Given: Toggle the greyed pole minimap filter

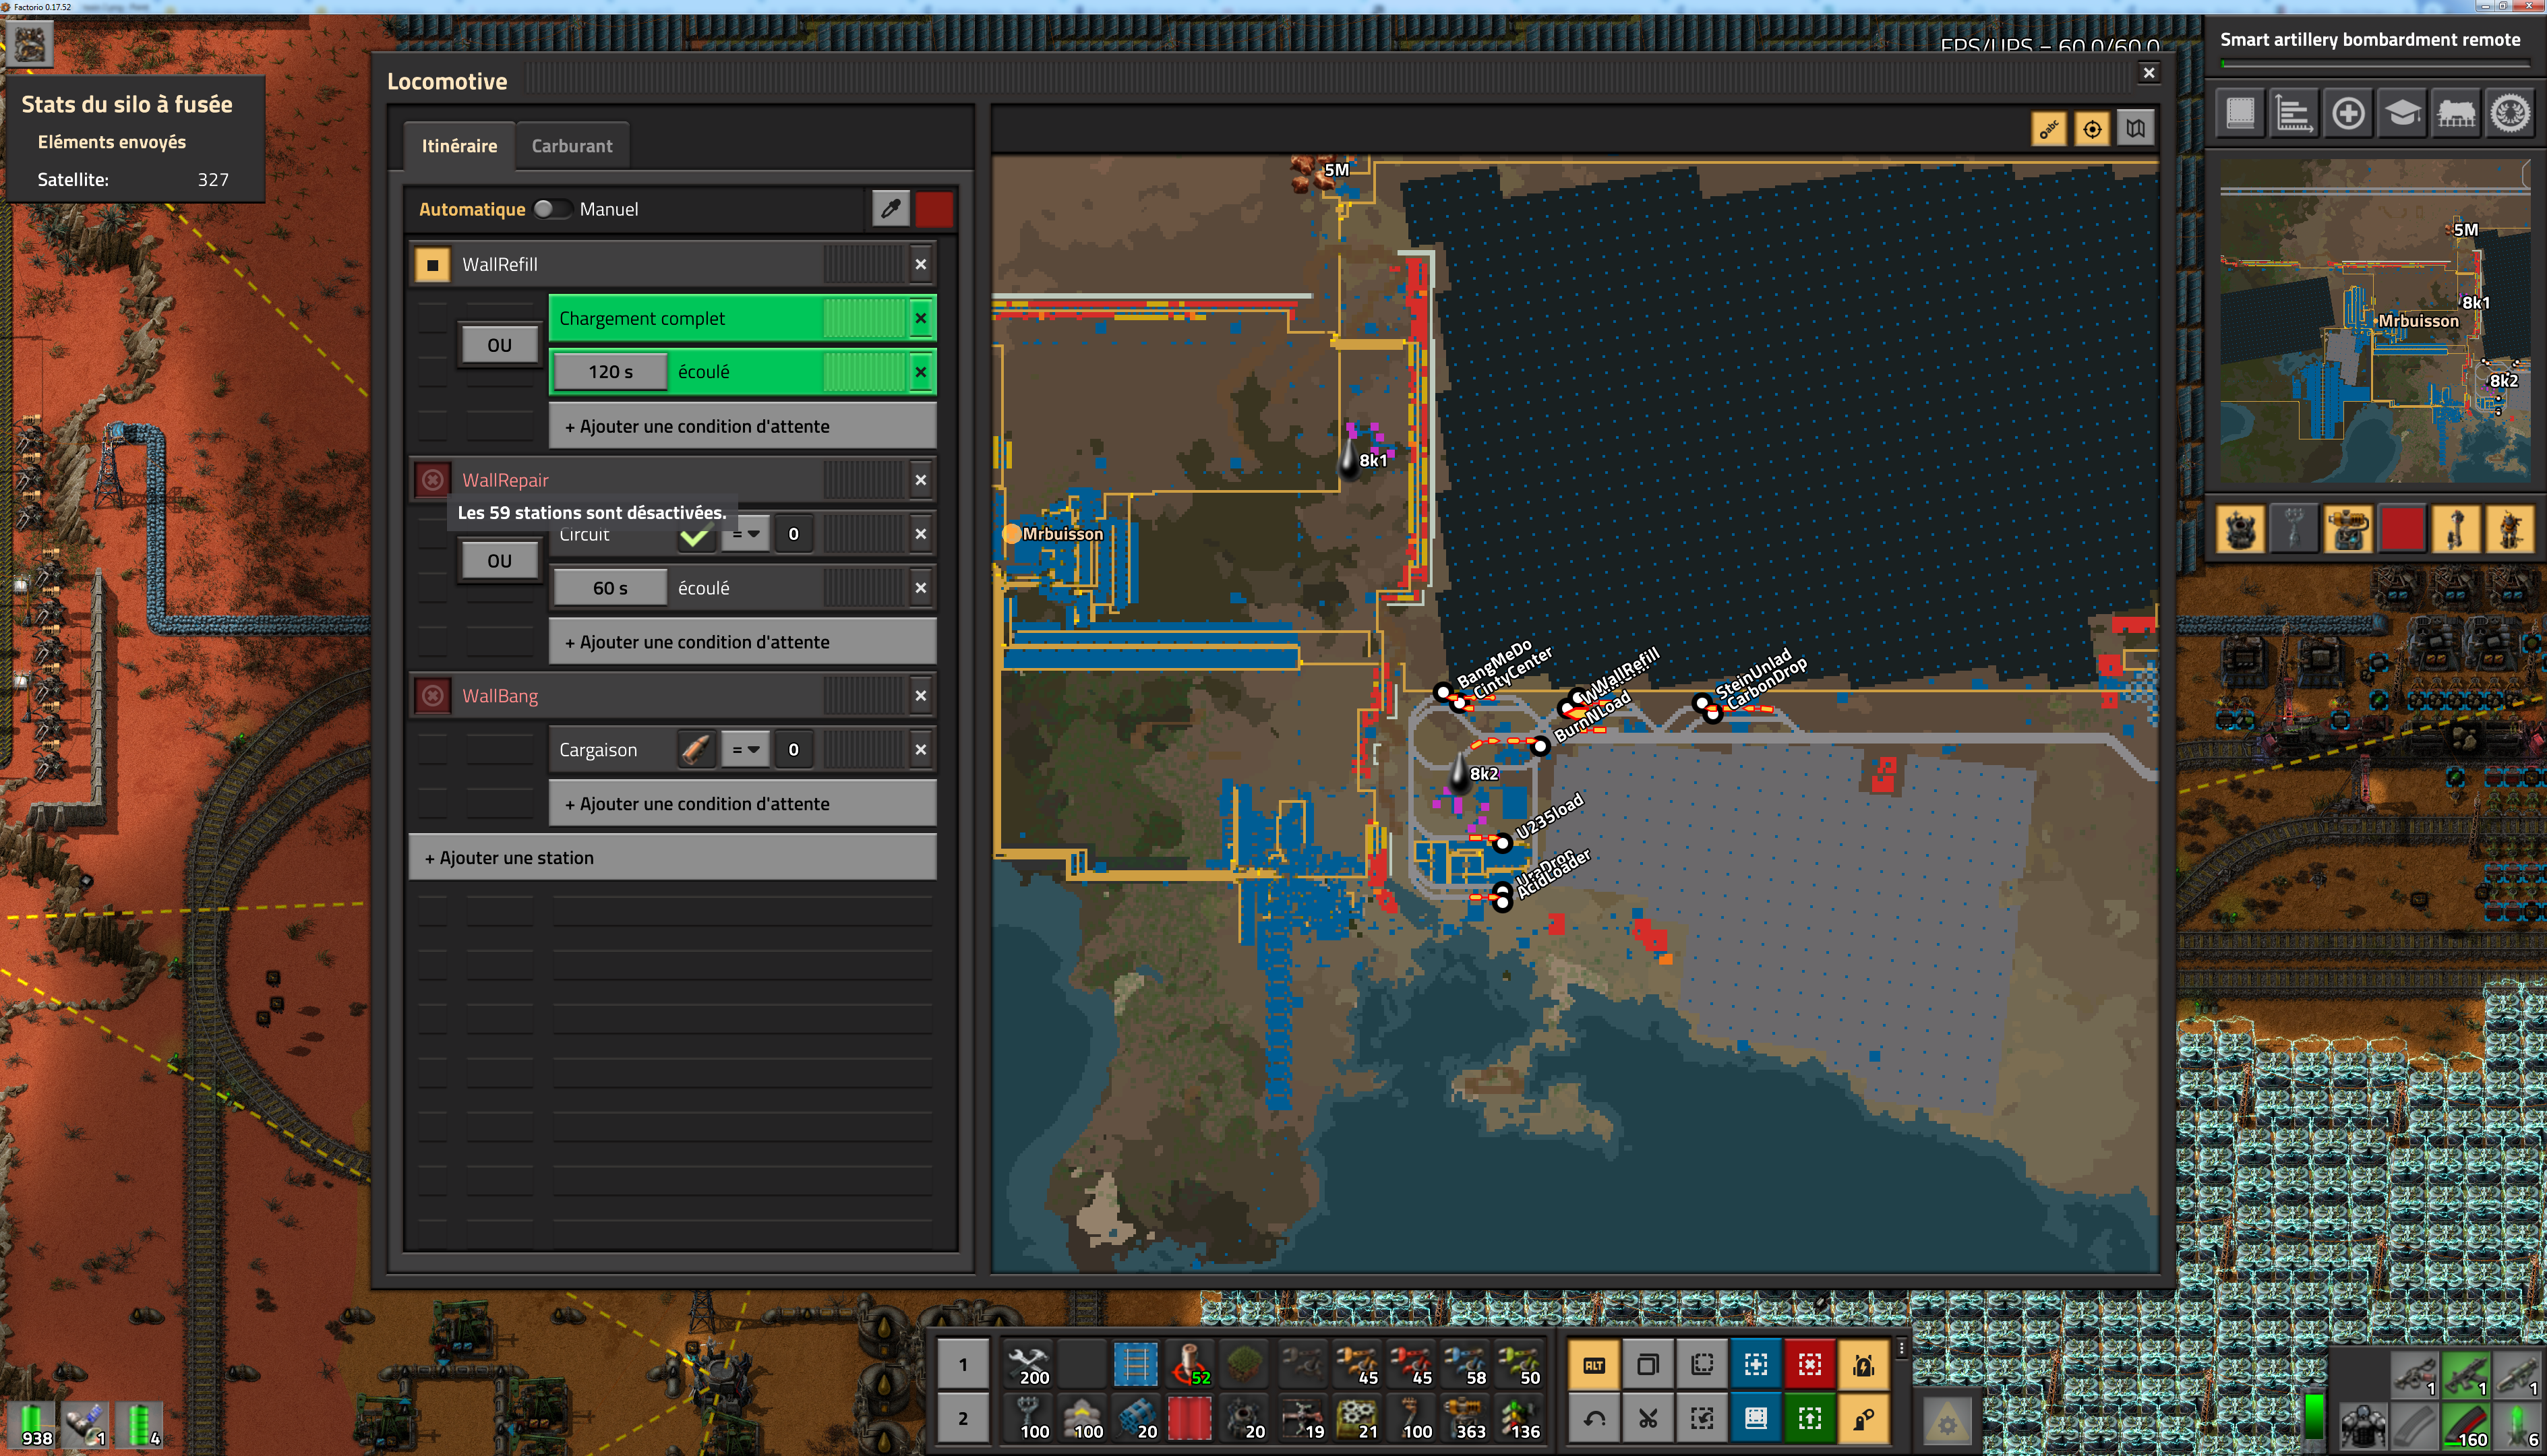Looking at the screenshot, I should coord(2294,528).
